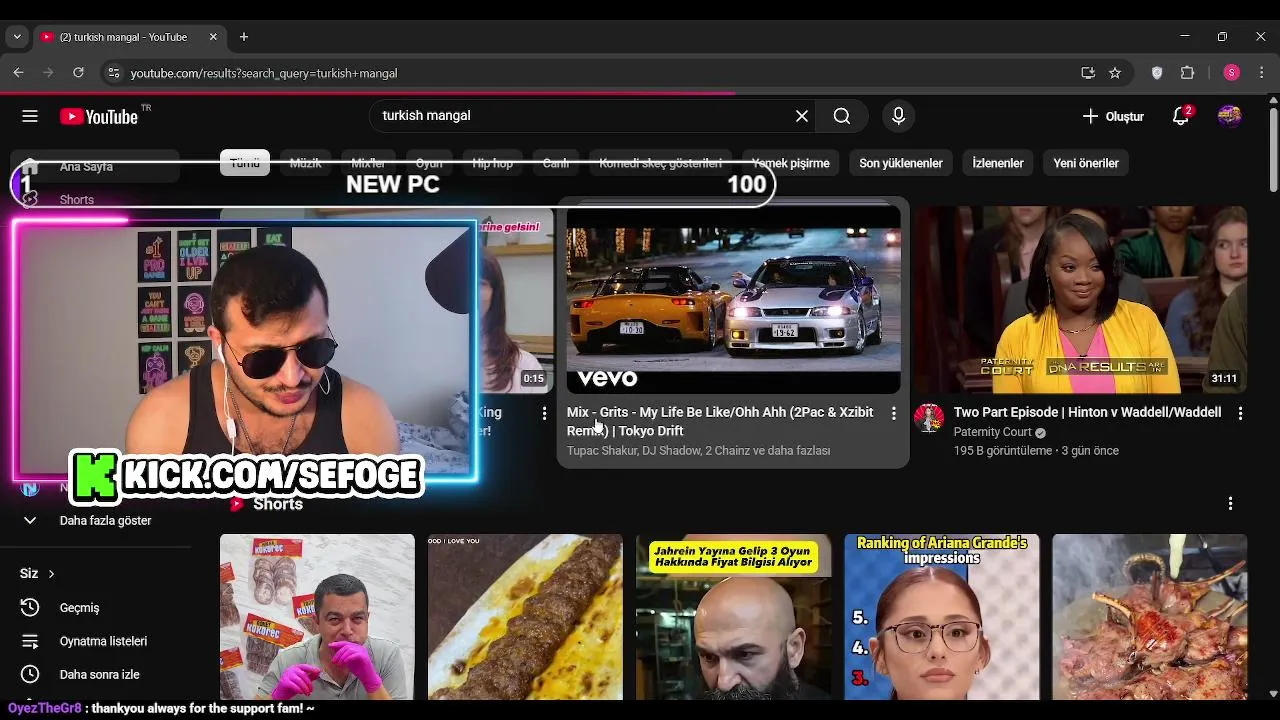Open Chrome profile icon
This screenshot has height=720, width=1280.
(x=1232, y=73)
